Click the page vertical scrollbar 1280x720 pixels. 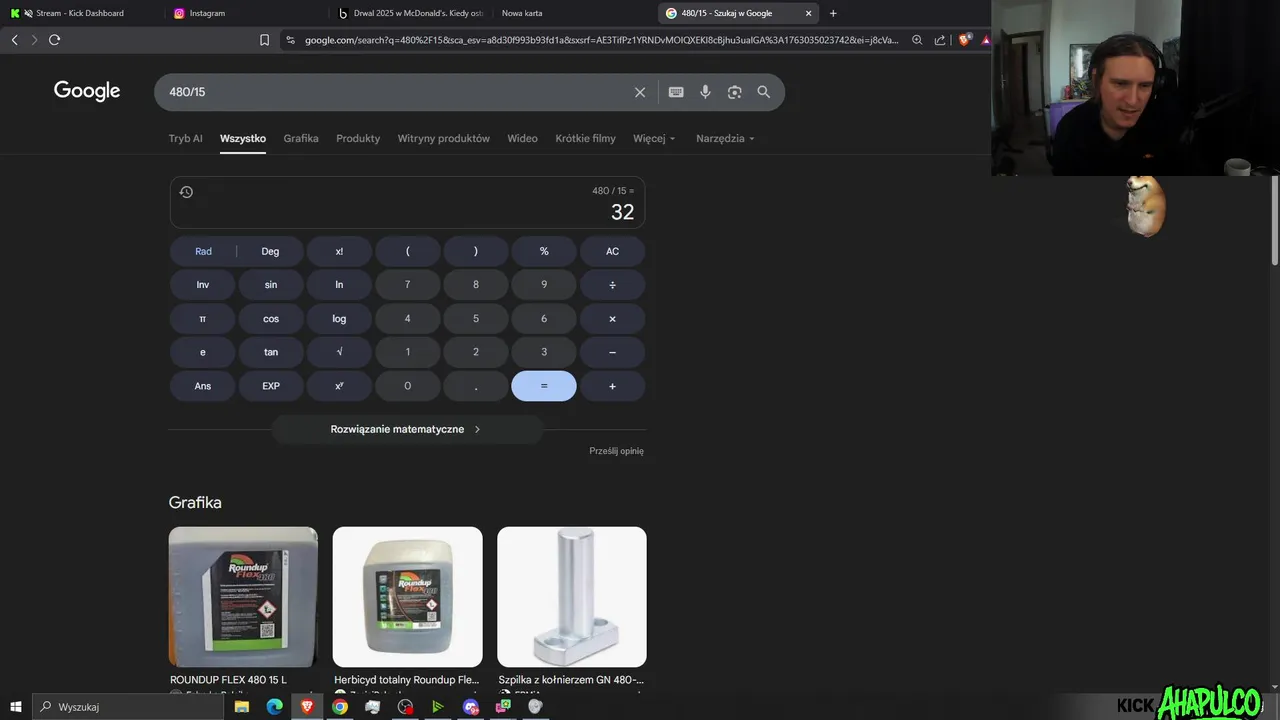(x=1274, y=220)
